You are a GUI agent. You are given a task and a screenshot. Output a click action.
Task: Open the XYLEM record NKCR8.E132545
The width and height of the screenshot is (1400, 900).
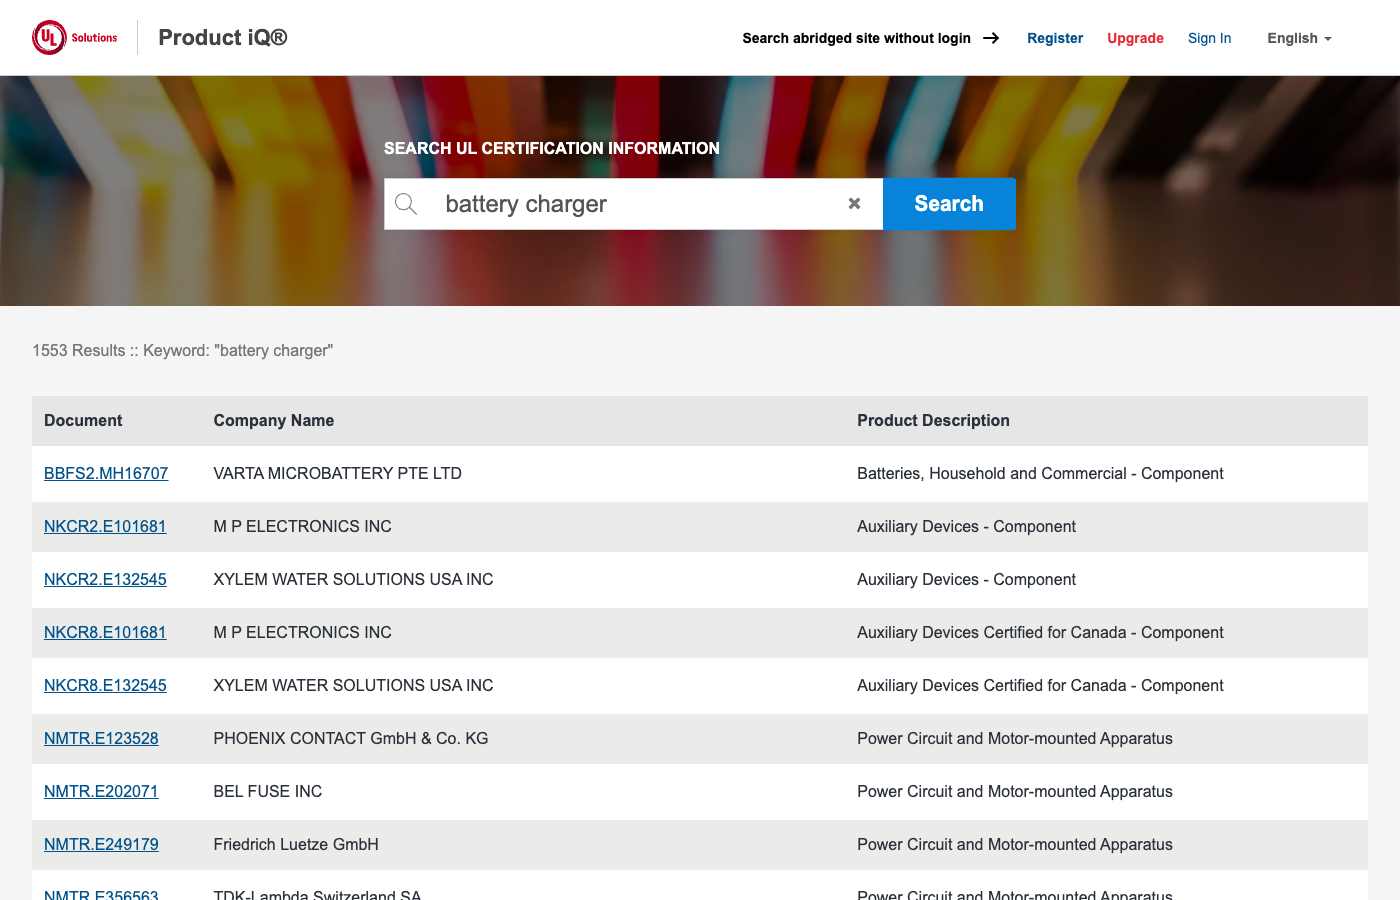click(x=105, y=685)
